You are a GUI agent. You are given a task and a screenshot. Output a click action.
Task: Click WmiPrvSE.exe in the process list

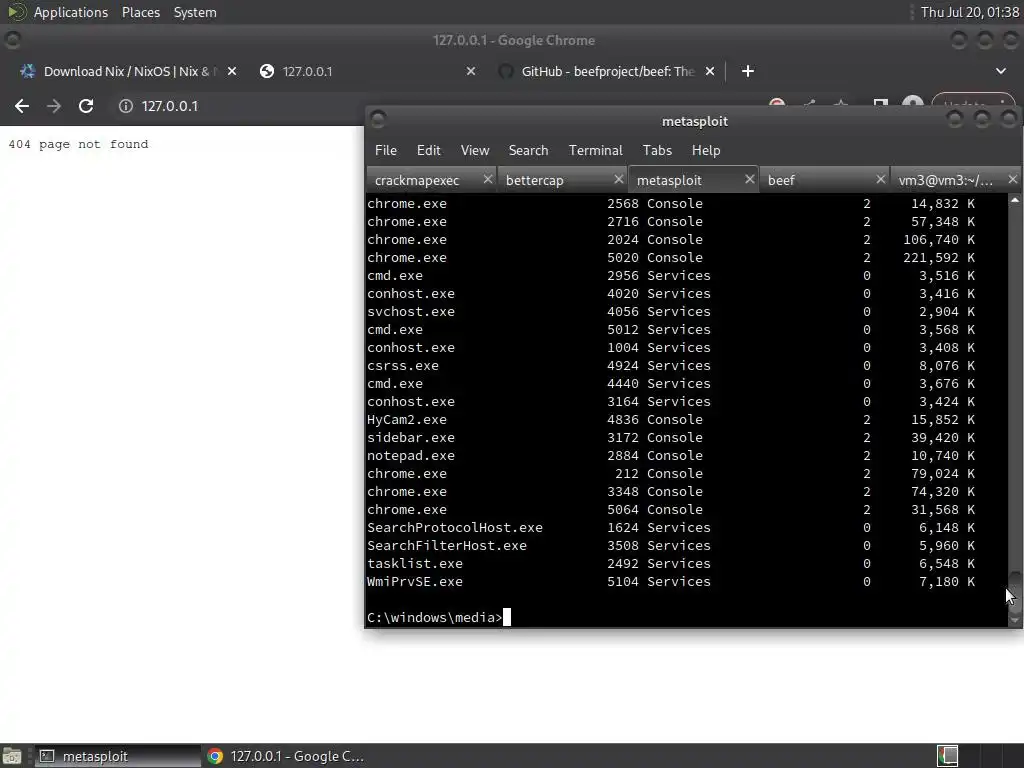click(x=415, y=581)
